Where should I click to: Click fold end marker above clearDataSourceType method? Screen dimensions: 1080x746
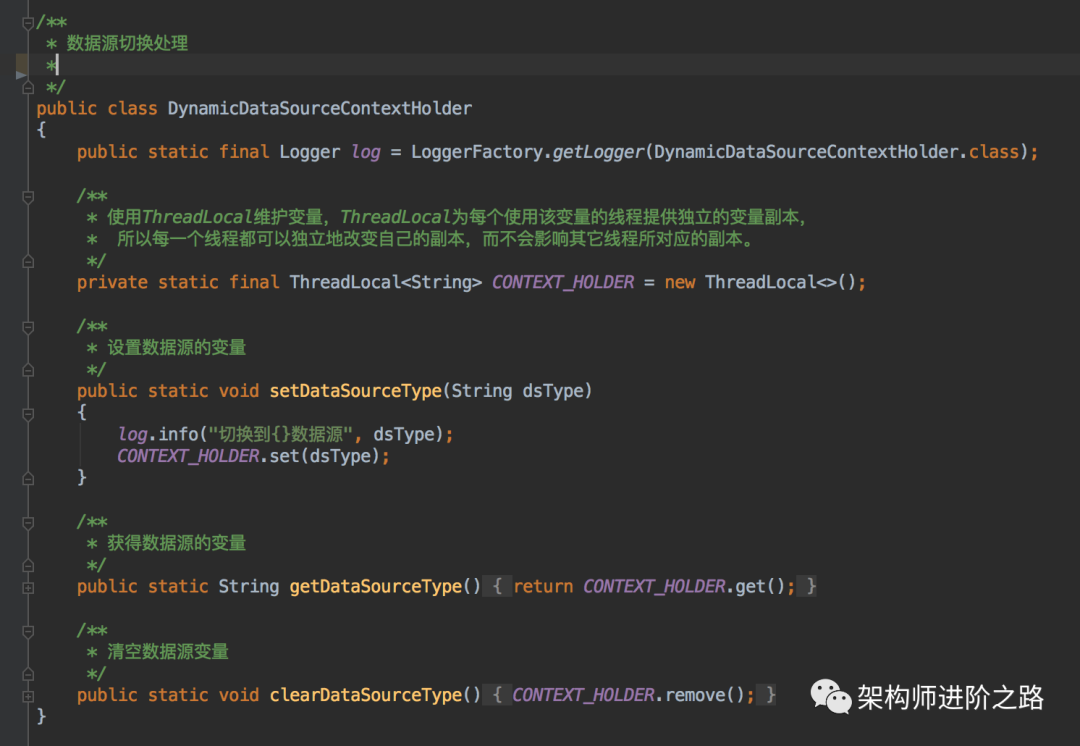(28, 674)
